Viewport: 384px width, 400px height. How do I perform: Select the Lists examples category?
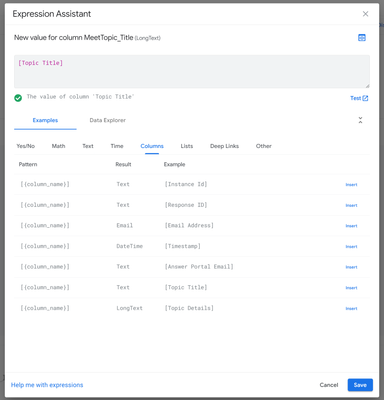(x=187, y=146)
